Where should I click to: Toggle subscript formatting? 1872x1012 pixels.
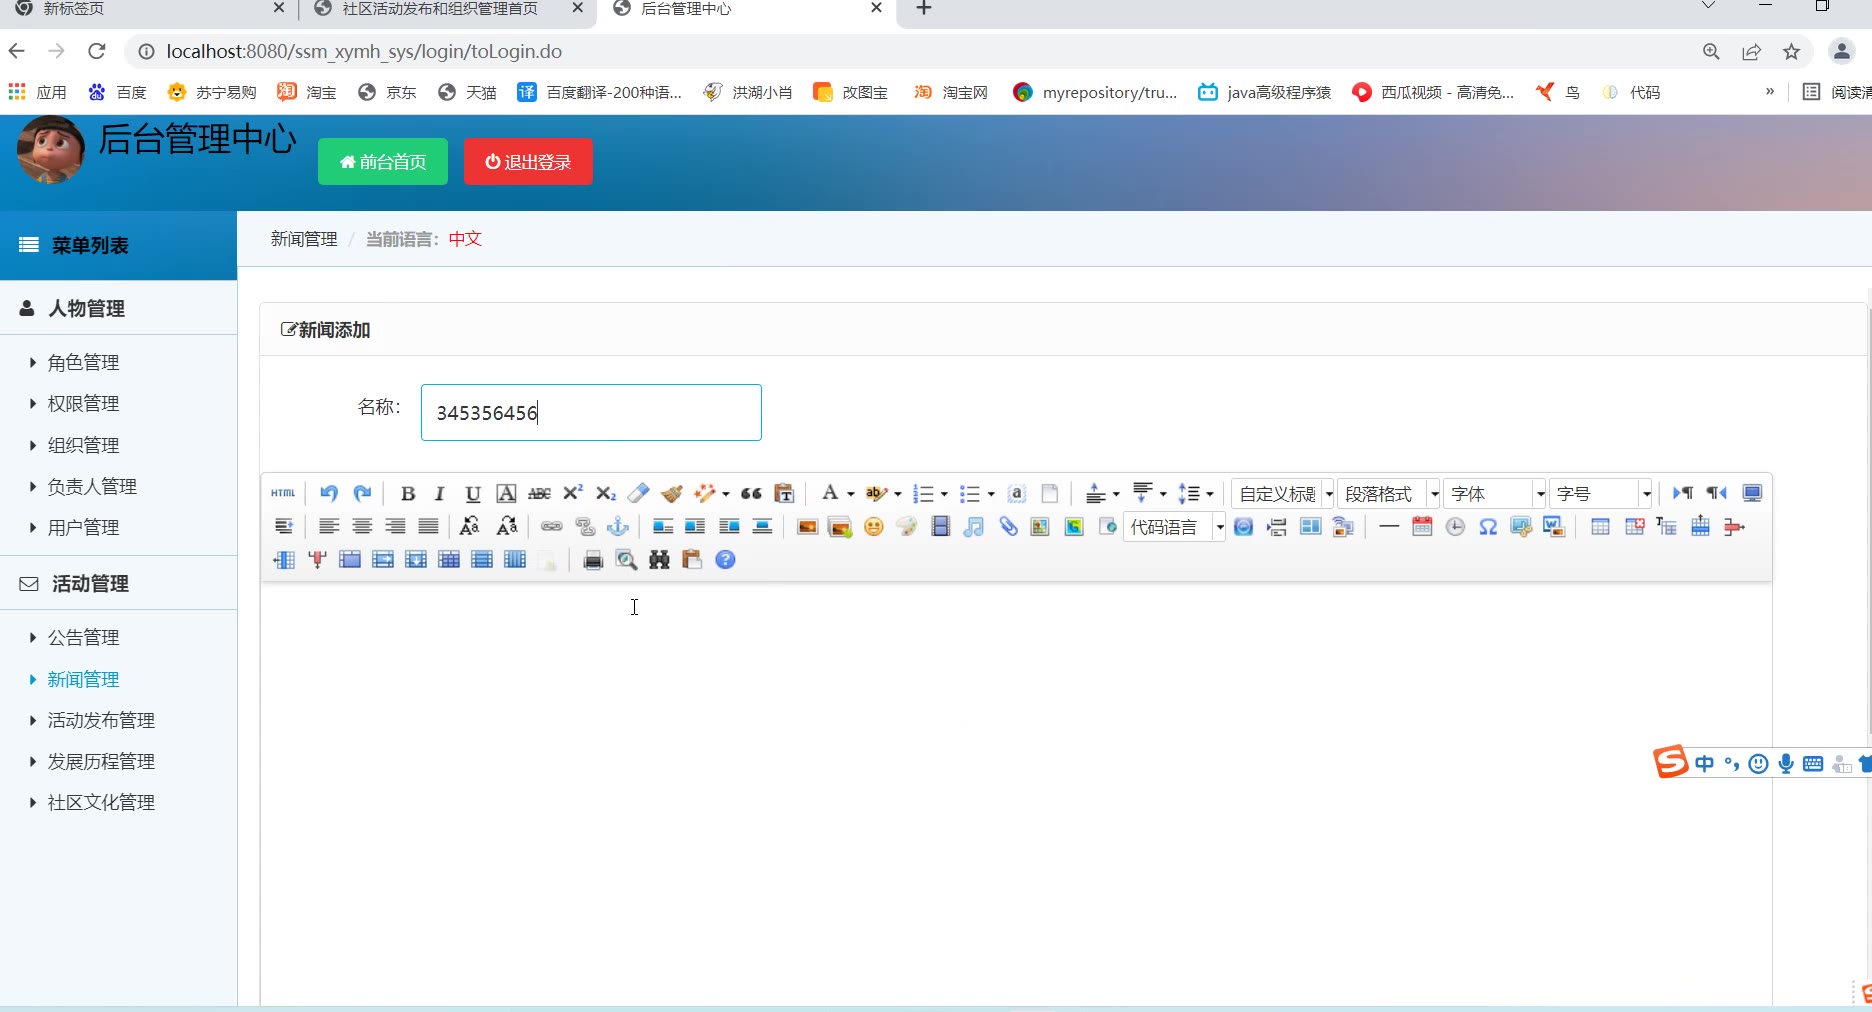click(606, 493)
